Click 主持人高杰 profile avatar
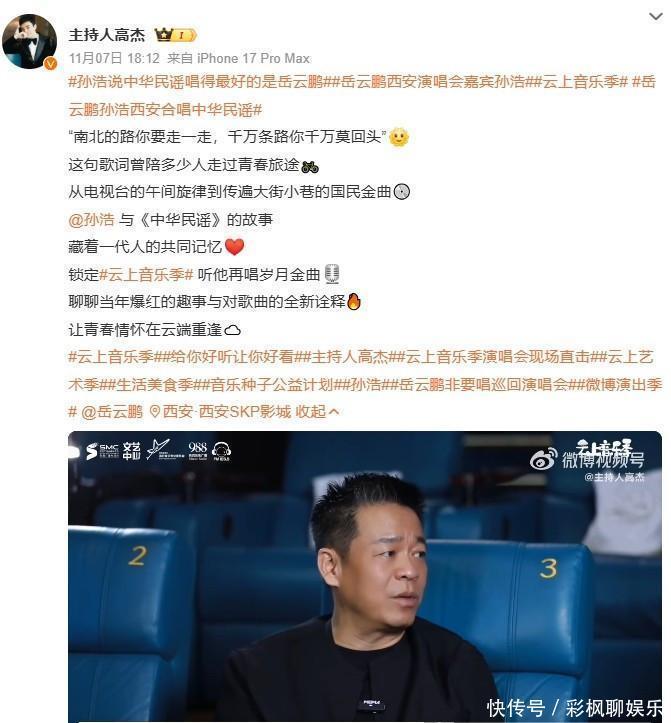 pos(29,41)
